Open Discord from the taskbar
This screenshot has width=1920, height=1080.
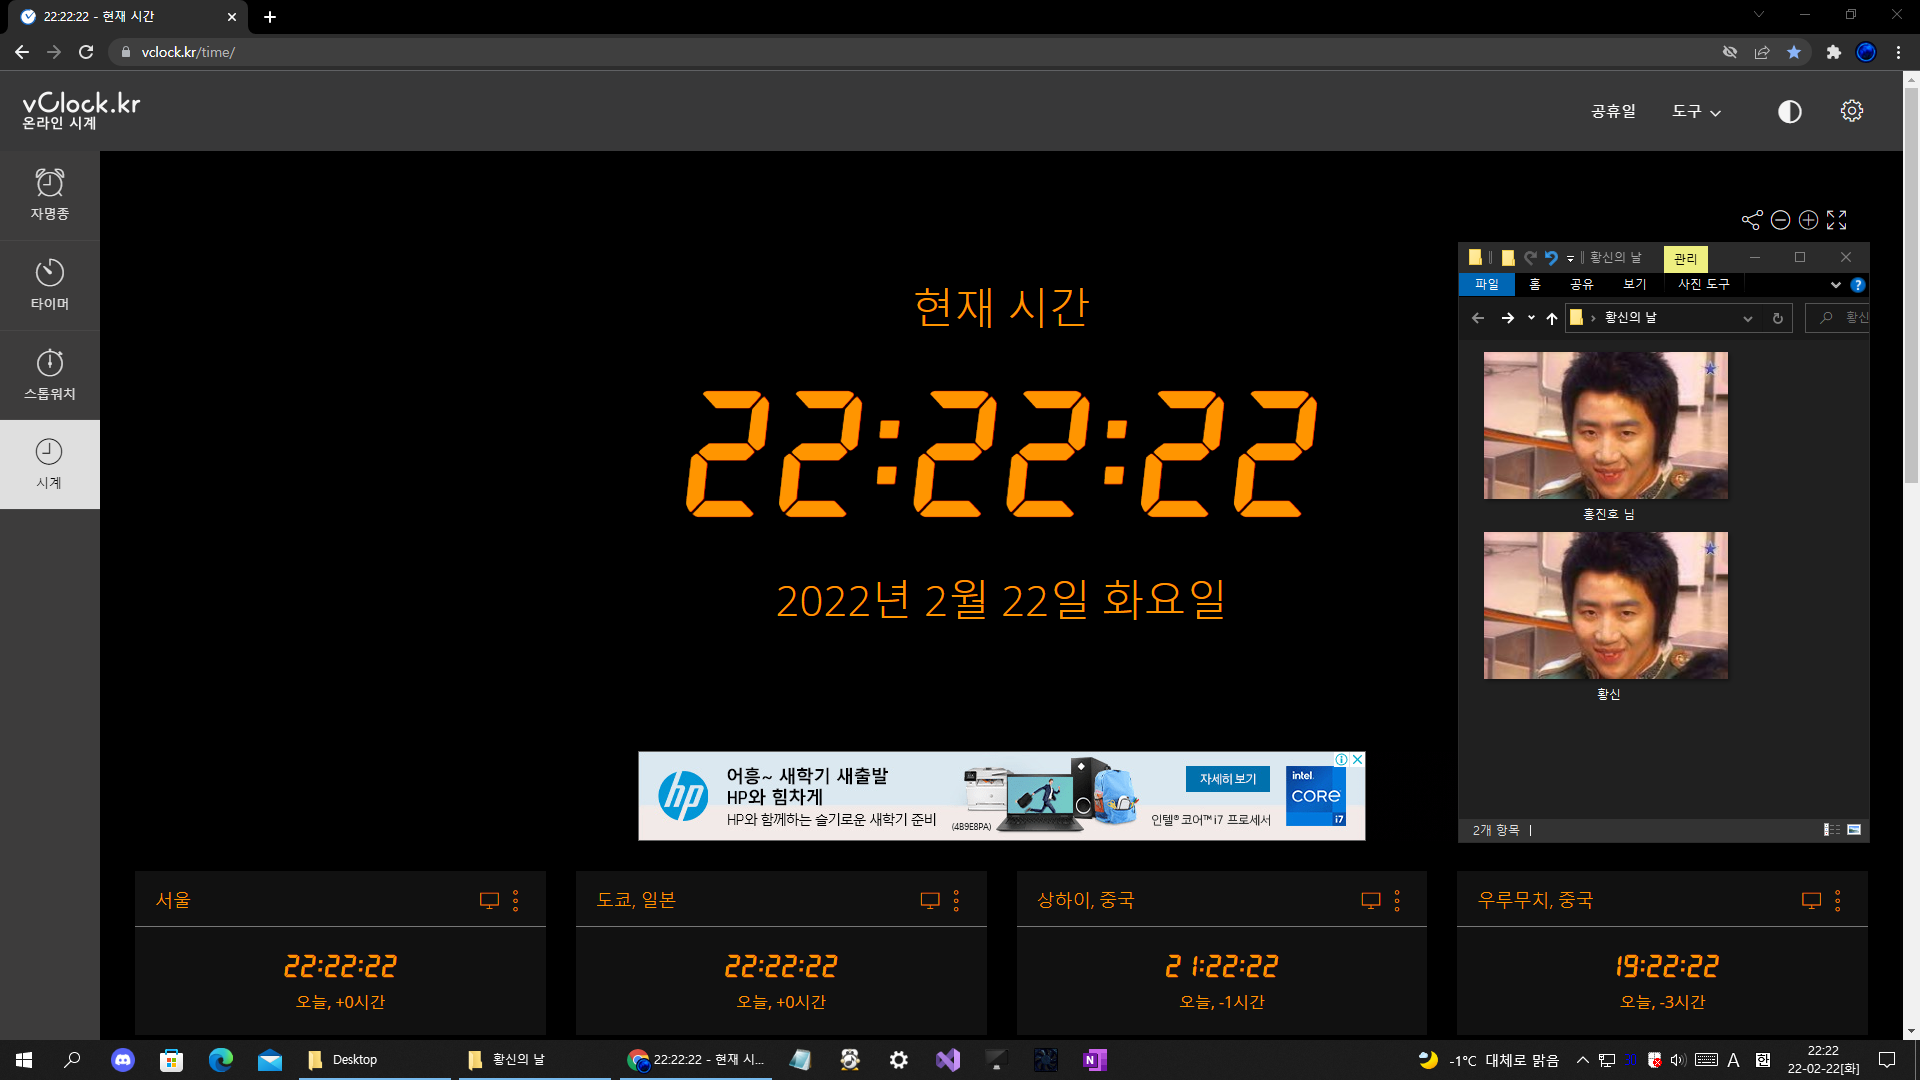click(123, 1060)
